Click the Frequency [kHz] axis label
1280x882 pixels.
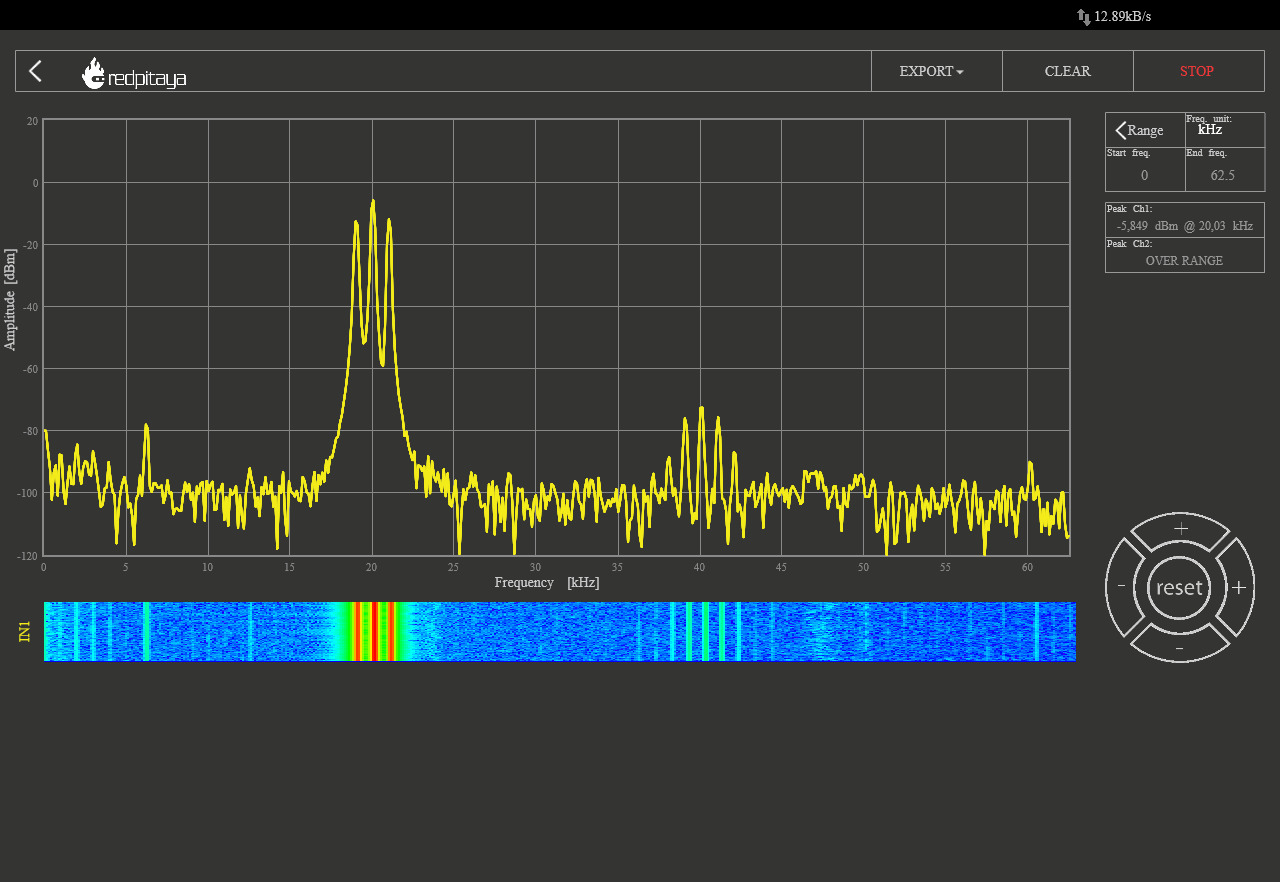point(547,582)
